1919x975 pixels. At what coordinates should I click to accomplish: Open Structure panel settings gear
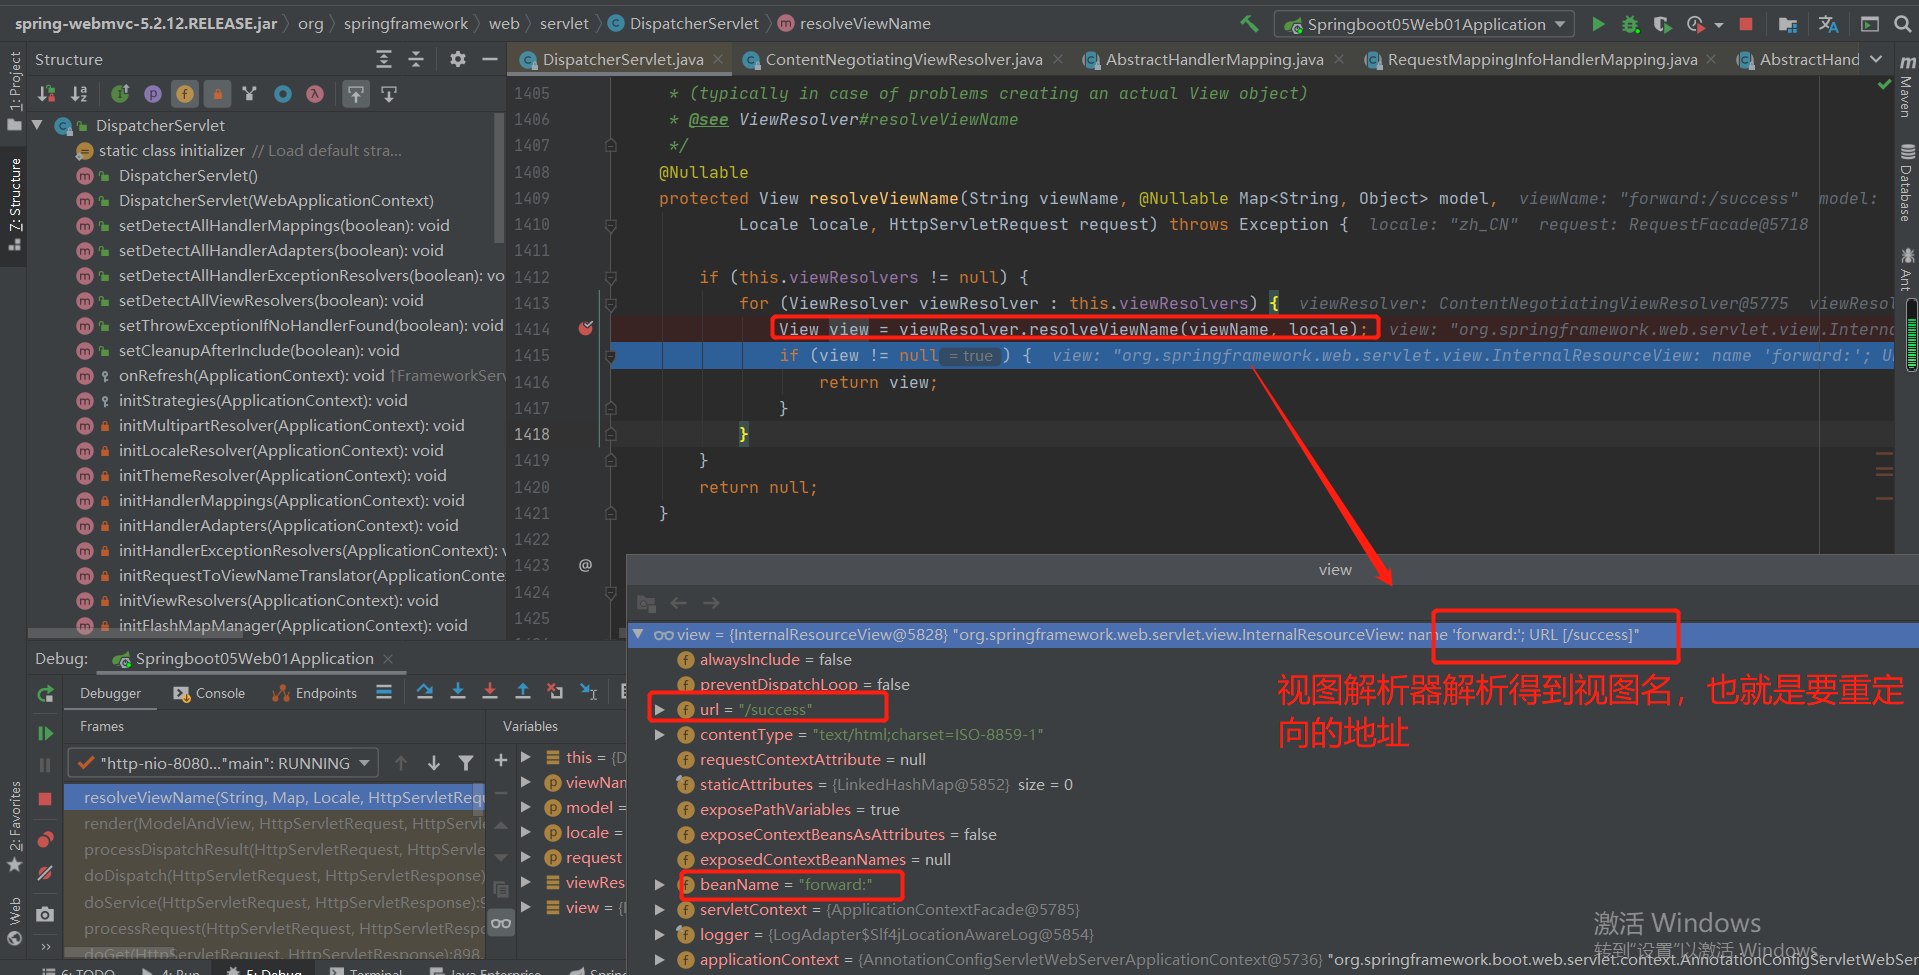point(457,59)
